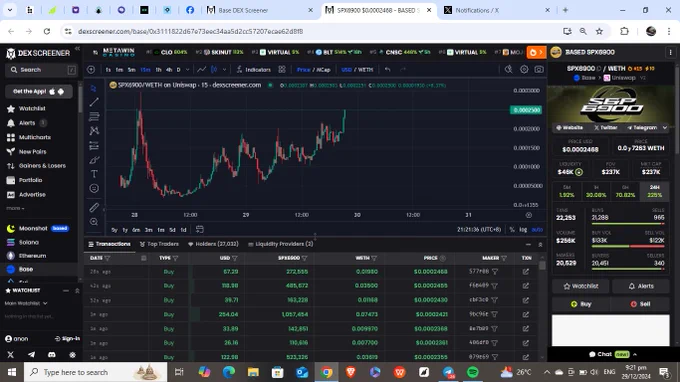This screenshot has height=382, width=680.
Task: Select the 5m chart timeframe
Action: [x=131, y=69]
